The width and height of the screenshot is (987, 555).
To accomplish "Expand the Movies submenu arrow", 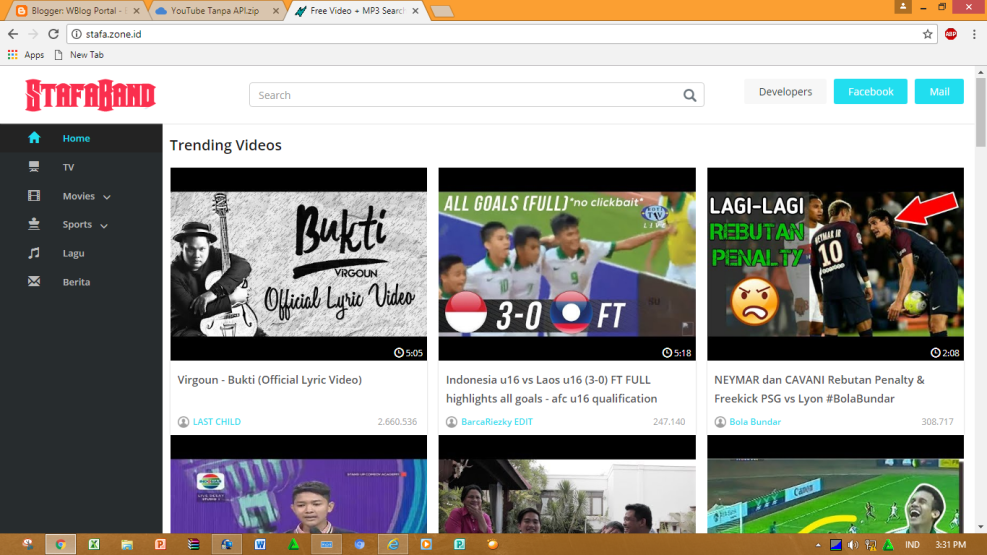I will point(107,197).
